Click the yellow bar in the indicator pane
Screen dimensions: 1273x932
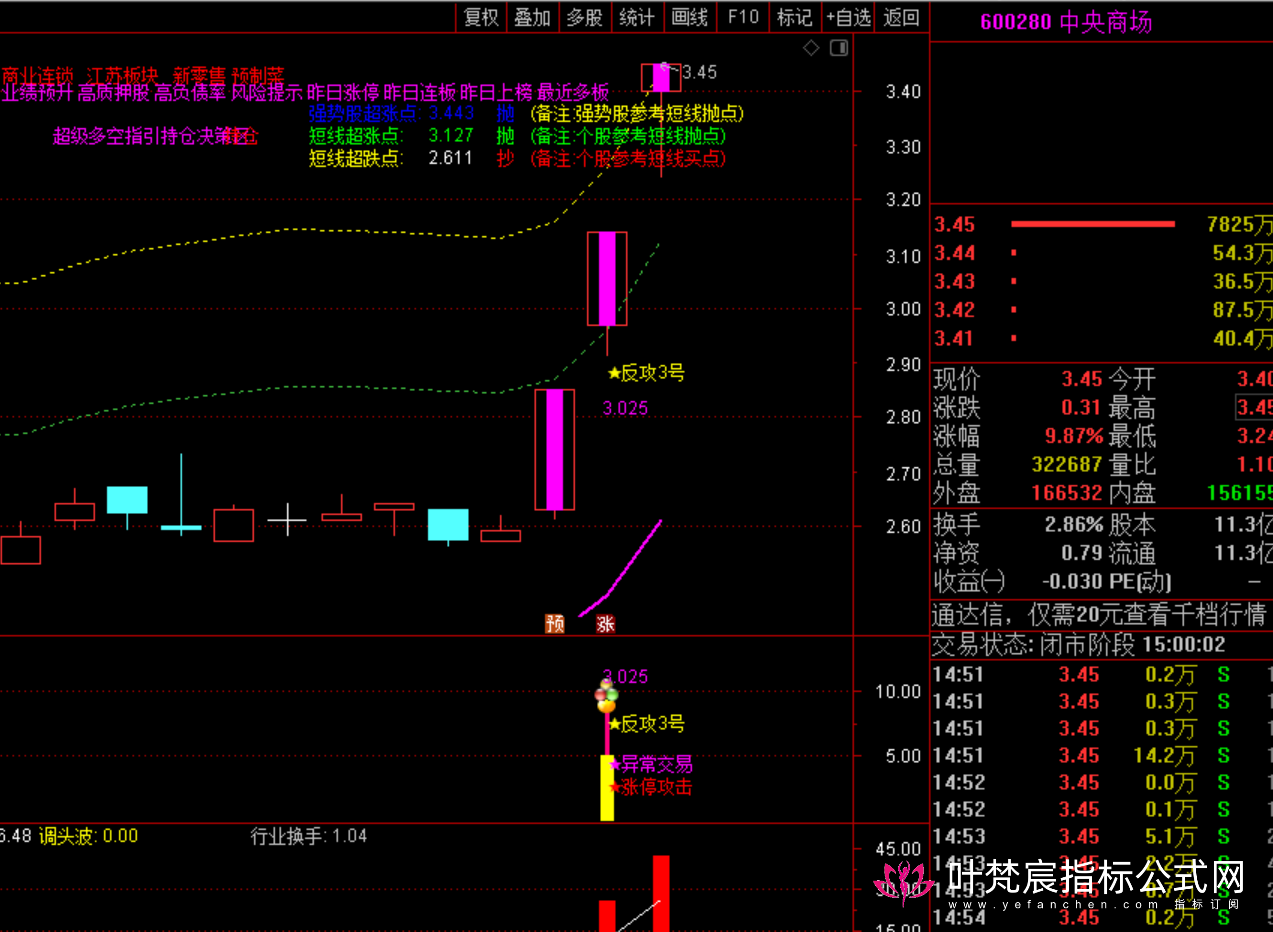(606, 788)
